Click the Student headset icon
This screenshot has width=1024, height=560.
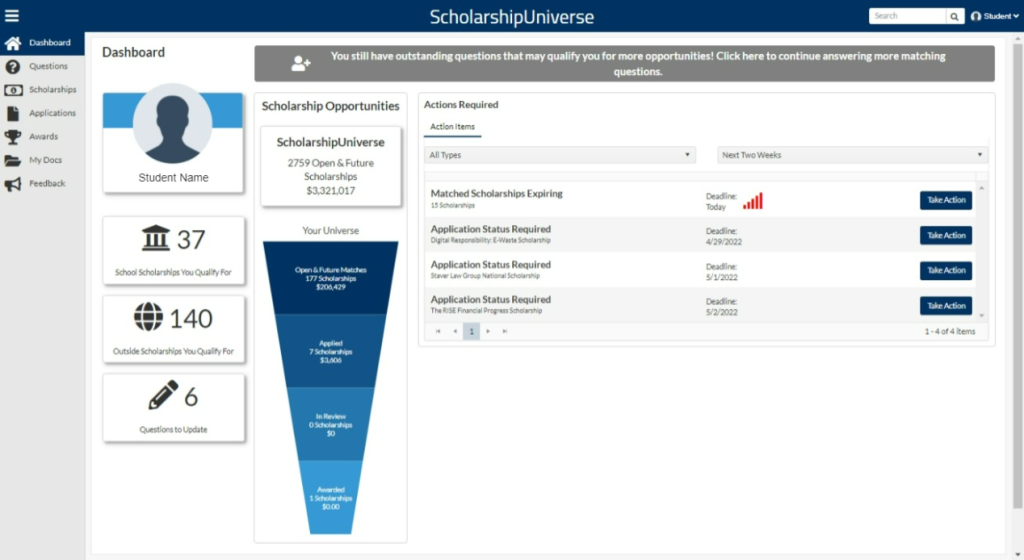click(x=976, y=16)
